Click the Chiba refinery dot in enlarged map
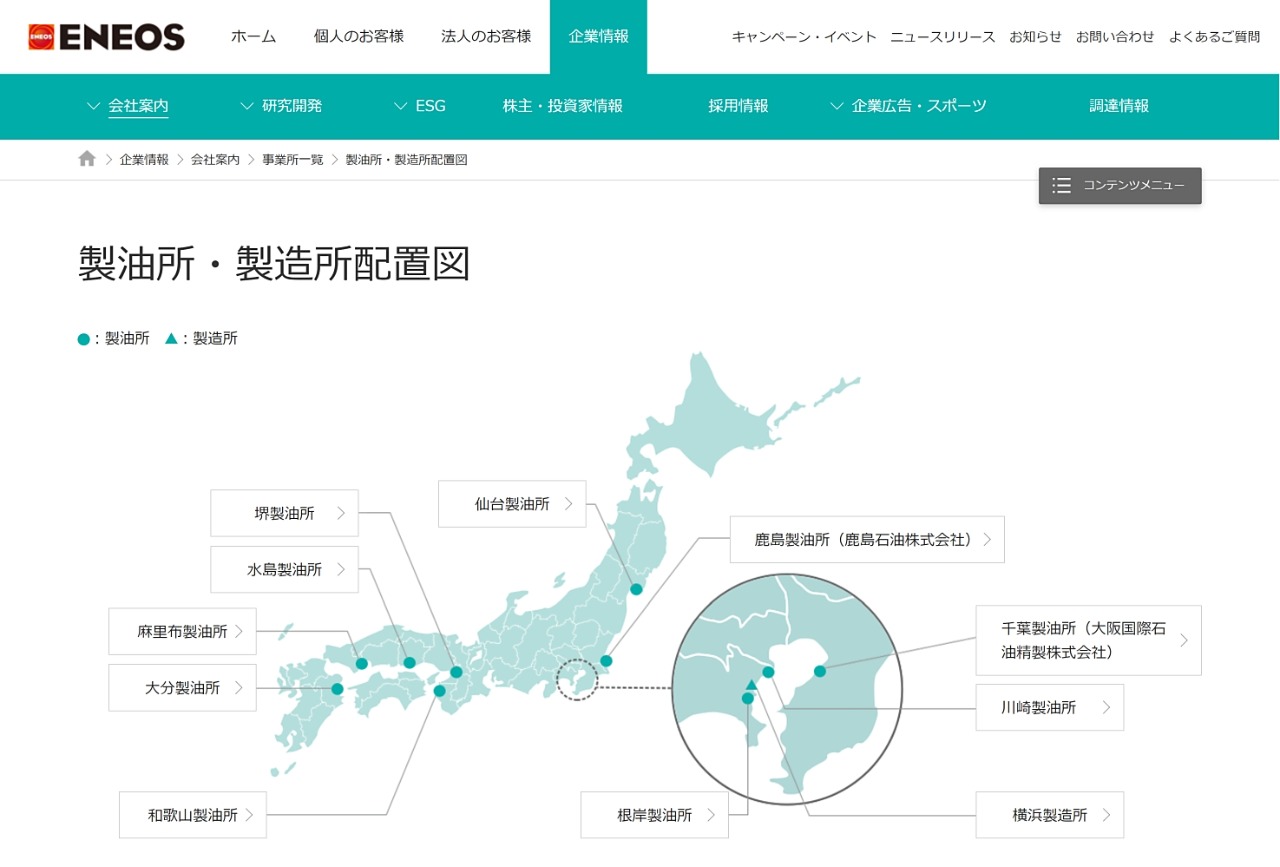Viewport: 1280px width, 867px height. (x=819, y=671)
